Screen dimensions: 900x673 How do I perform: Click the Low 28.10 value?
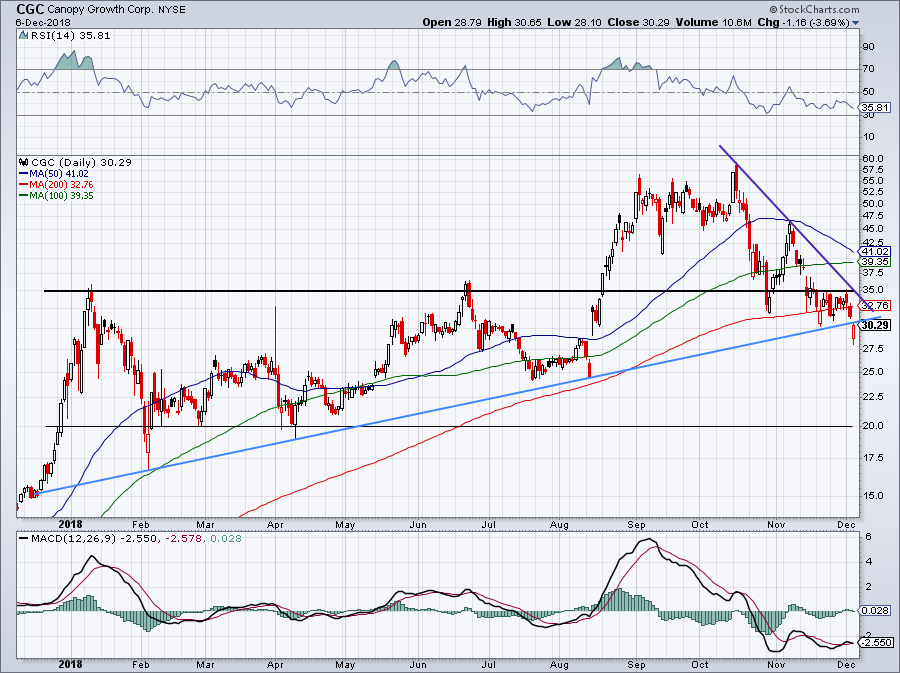coord(573,22)
